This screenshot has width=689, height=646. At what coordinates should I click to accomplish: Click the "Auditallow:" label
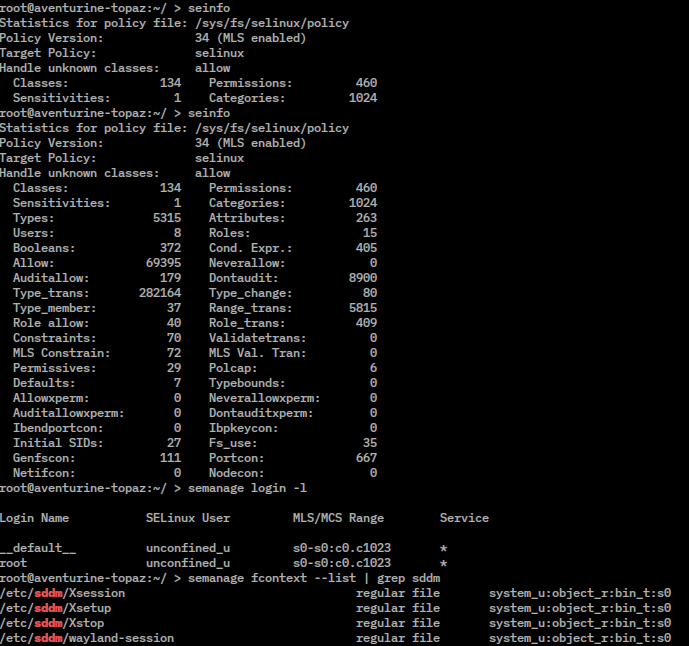point(51,278)
